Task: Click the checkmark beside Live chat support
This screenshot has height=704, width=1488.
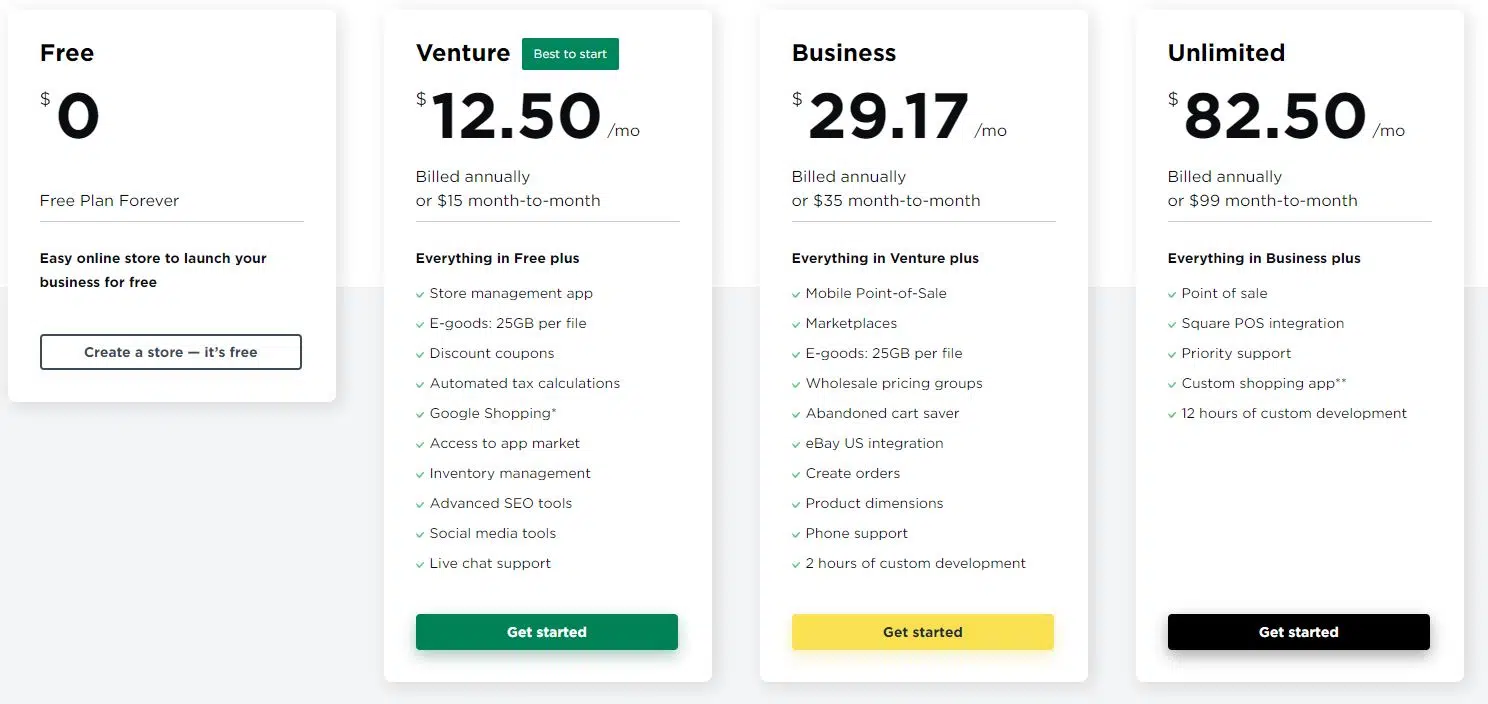Action: [420, 564]
